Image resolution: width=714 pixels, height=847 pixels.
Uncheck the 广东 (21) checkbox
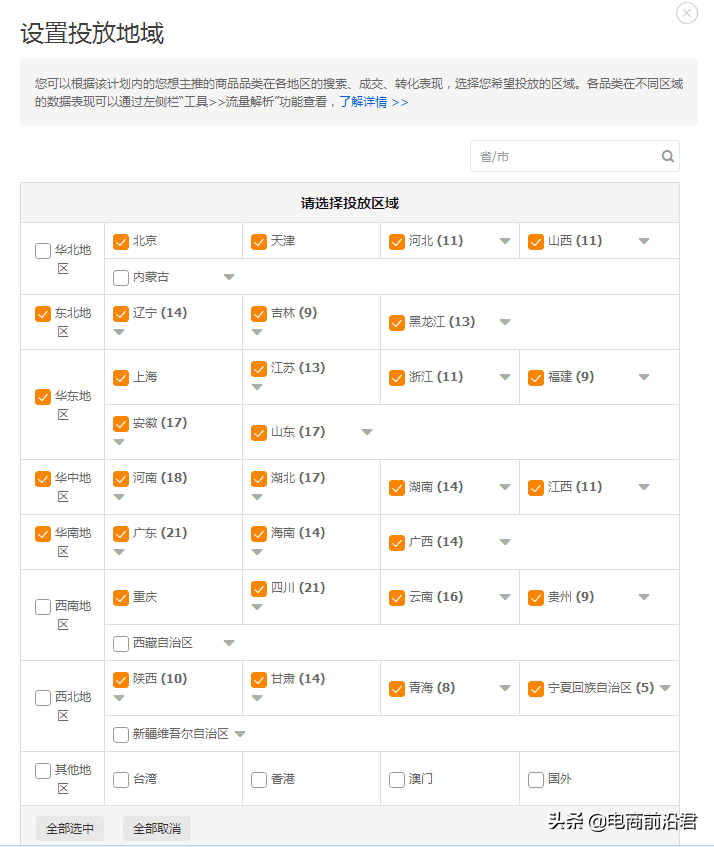coord(121,534)
